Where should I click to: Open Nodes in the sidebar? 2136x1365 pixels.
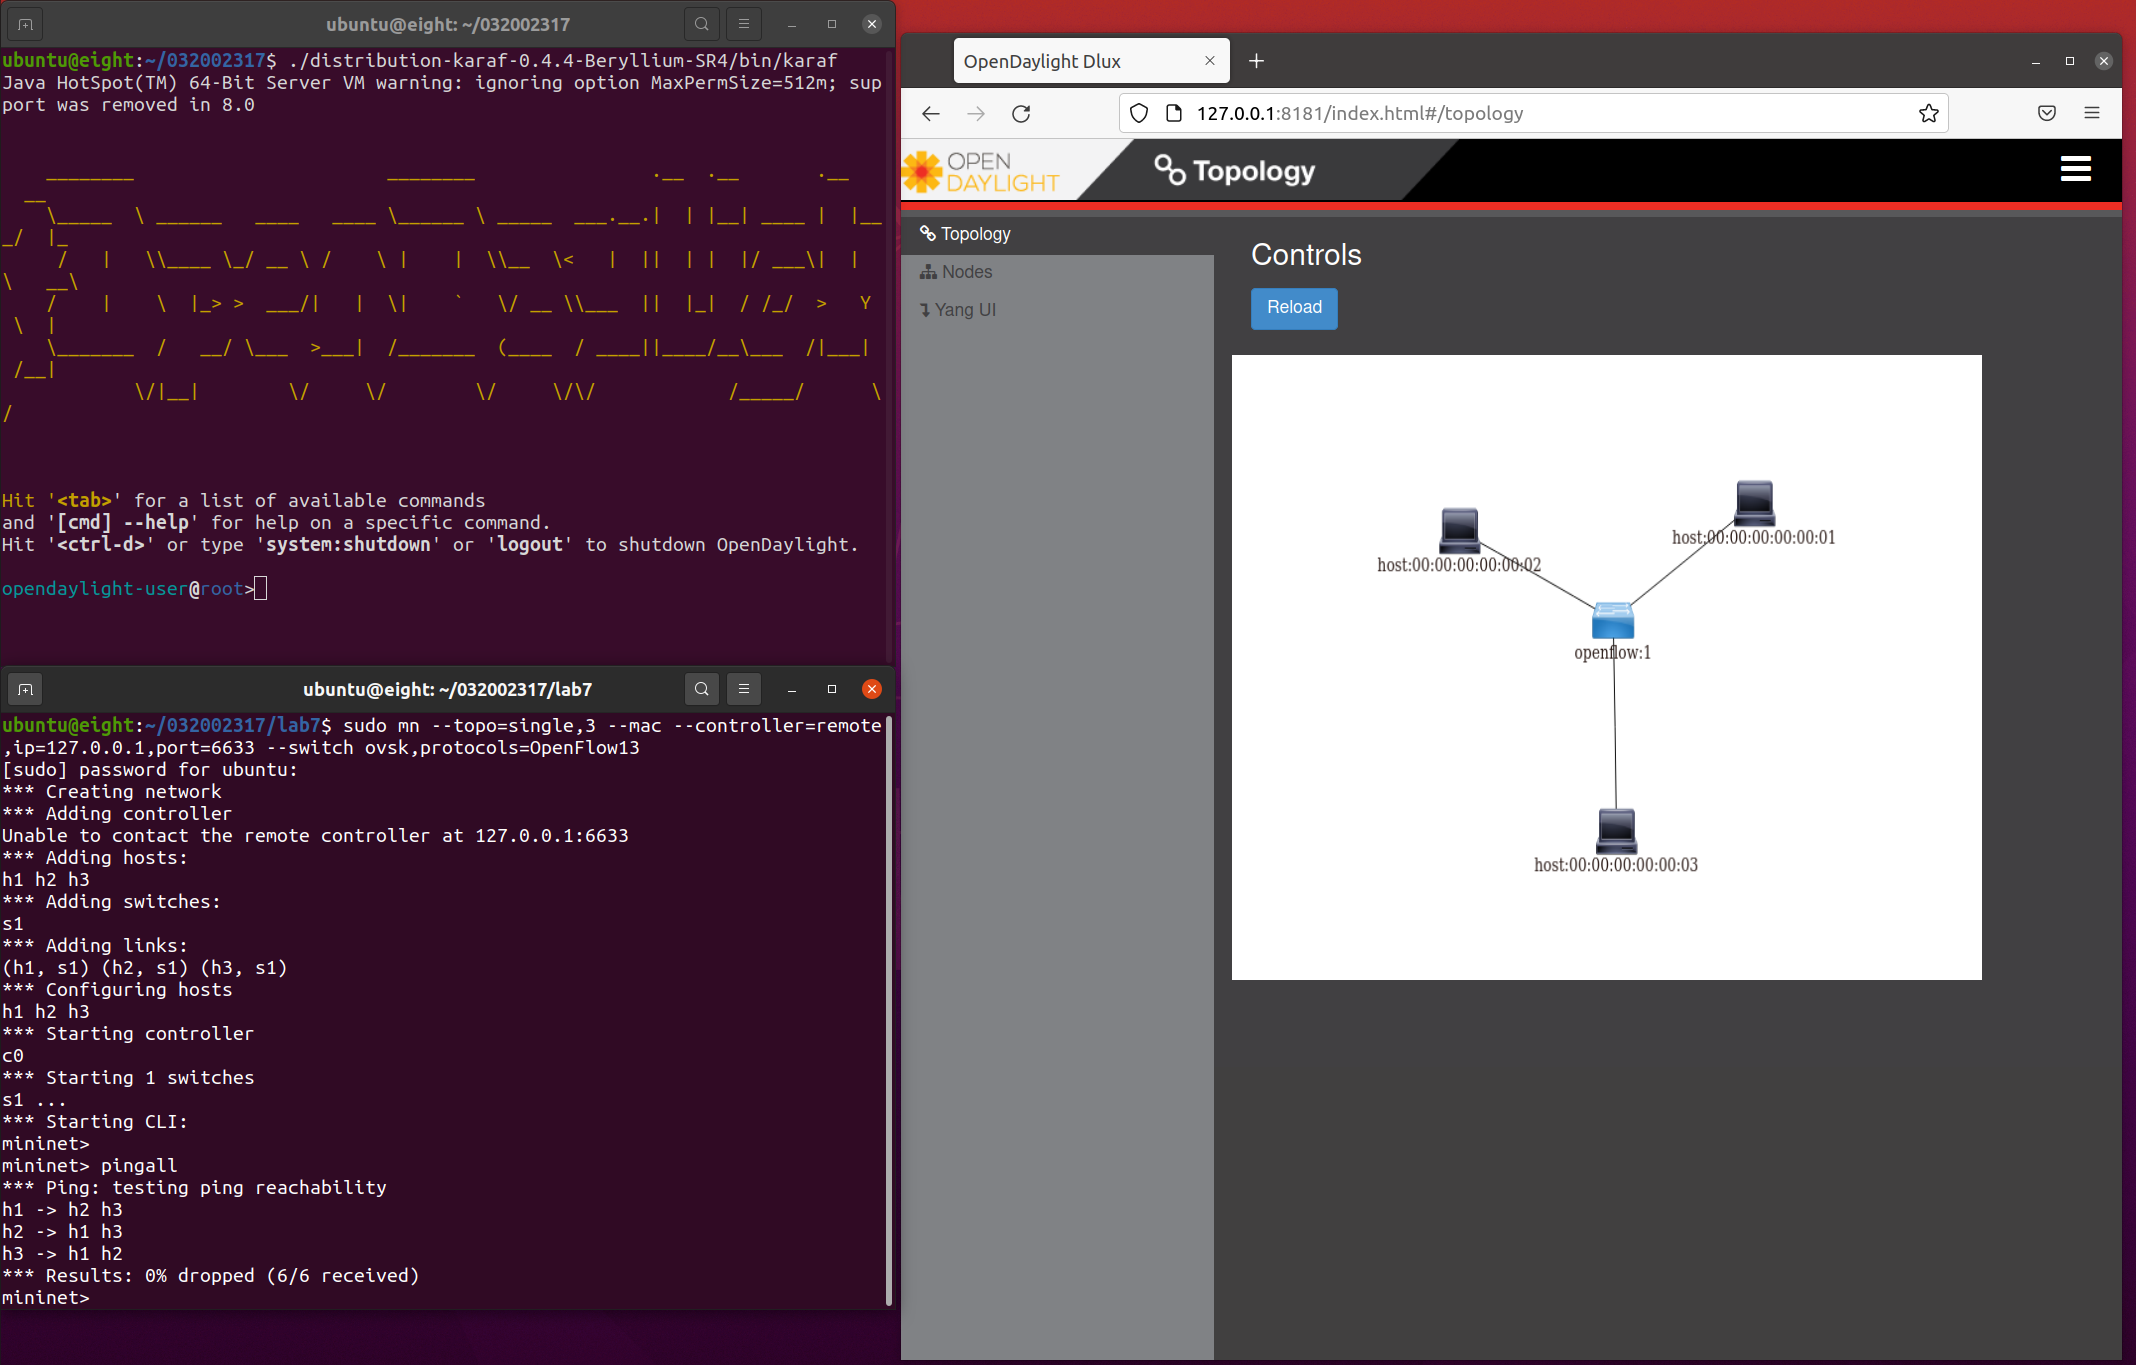tap(966, 272)
